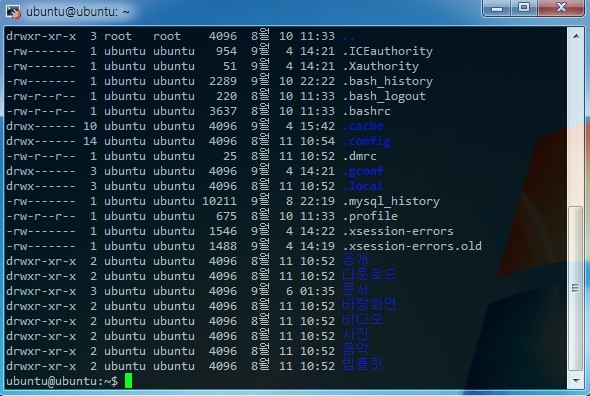Click the .dmrc file name
Image resolution: width=590 pixels, height=396 pixels.
(360, 156)
